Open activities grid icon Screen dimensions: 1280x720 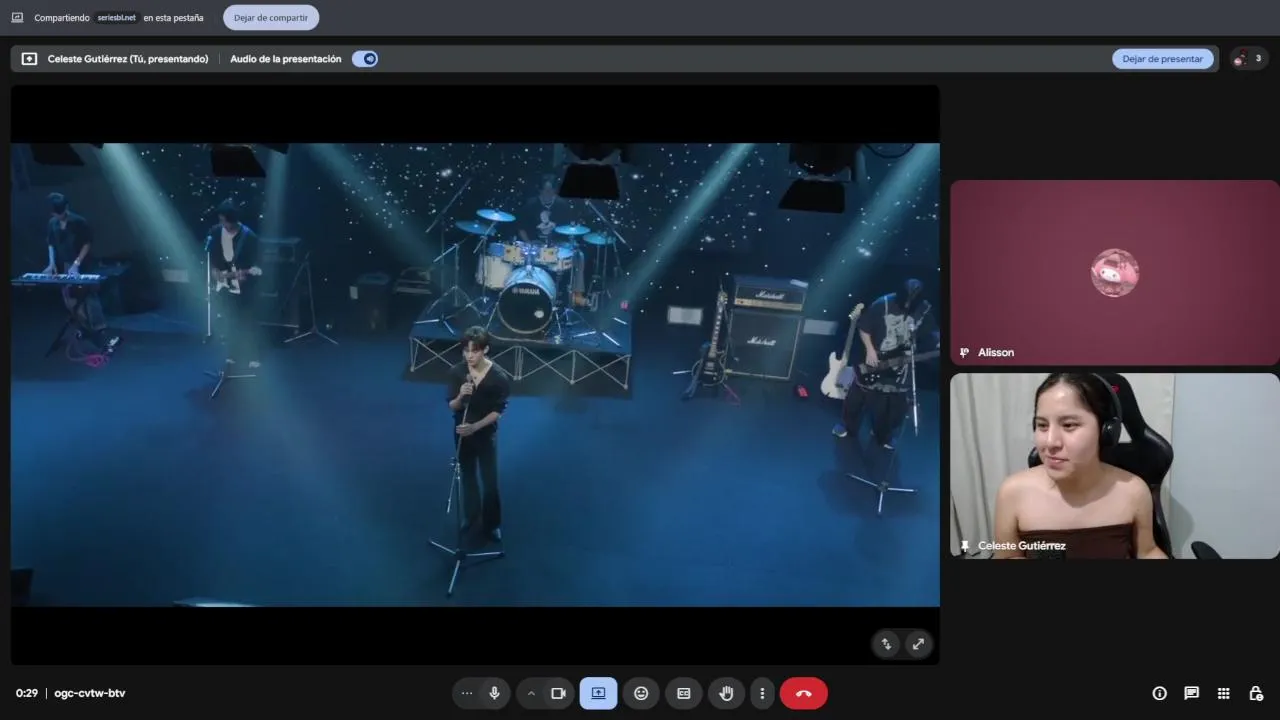(x=1223, y=693)
